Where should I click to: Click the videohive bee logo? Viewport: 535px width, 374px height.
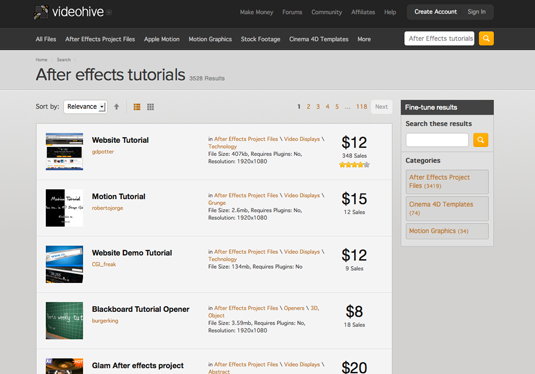tap(41, 12)
